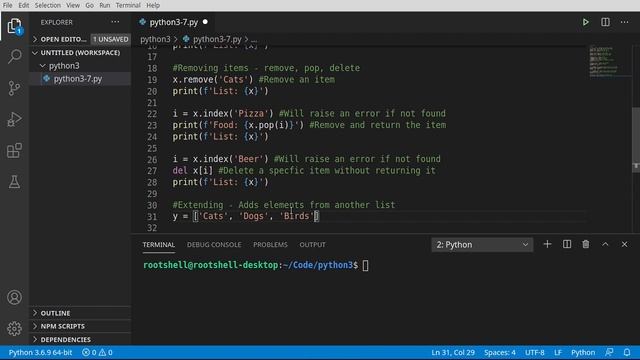Change indentation via Spaces: 4
Viewport: 640px width, 360px height.
click(500, 352)
